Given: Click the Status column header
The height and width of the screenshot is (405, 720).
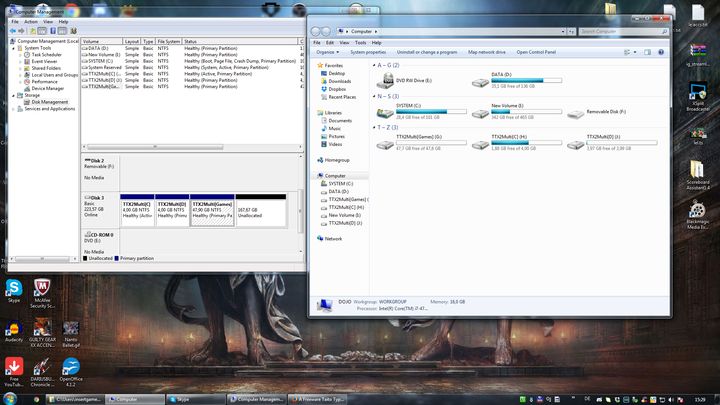Looking at the screenshot, I should [x=240, y=41].
